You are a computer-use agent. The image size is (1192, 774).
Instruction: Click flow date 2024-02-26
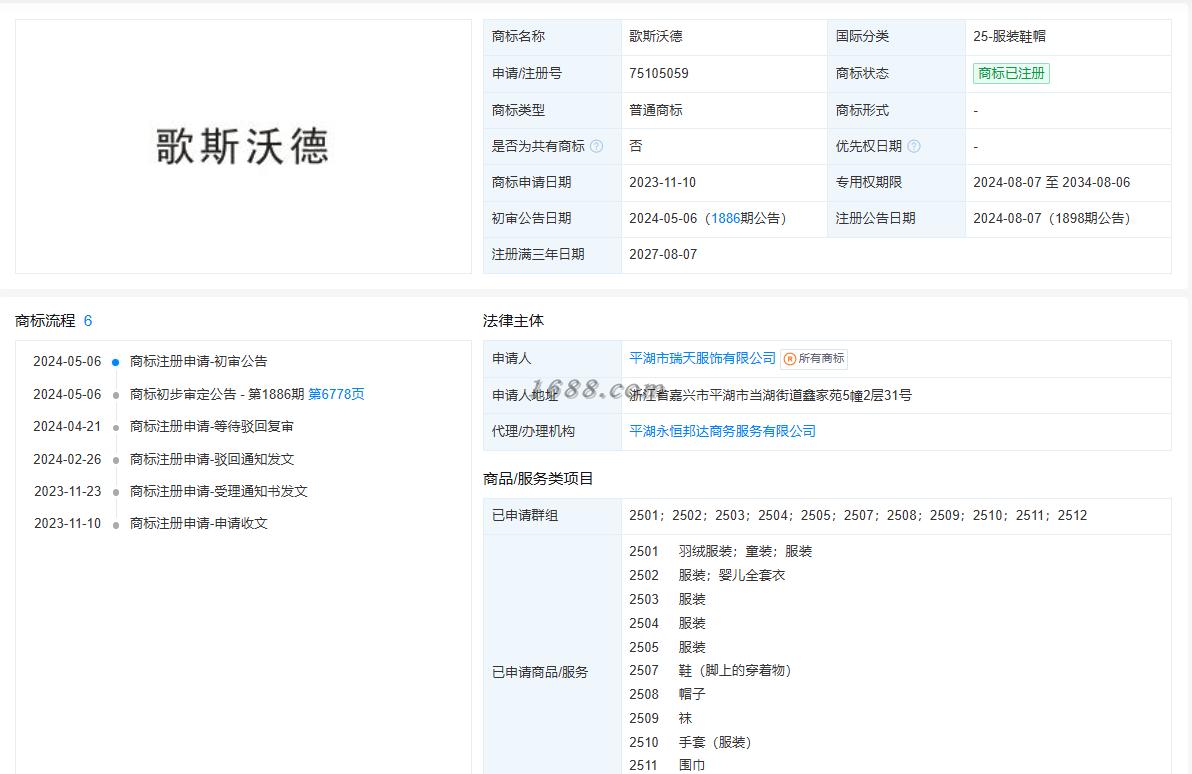[67, 459]
